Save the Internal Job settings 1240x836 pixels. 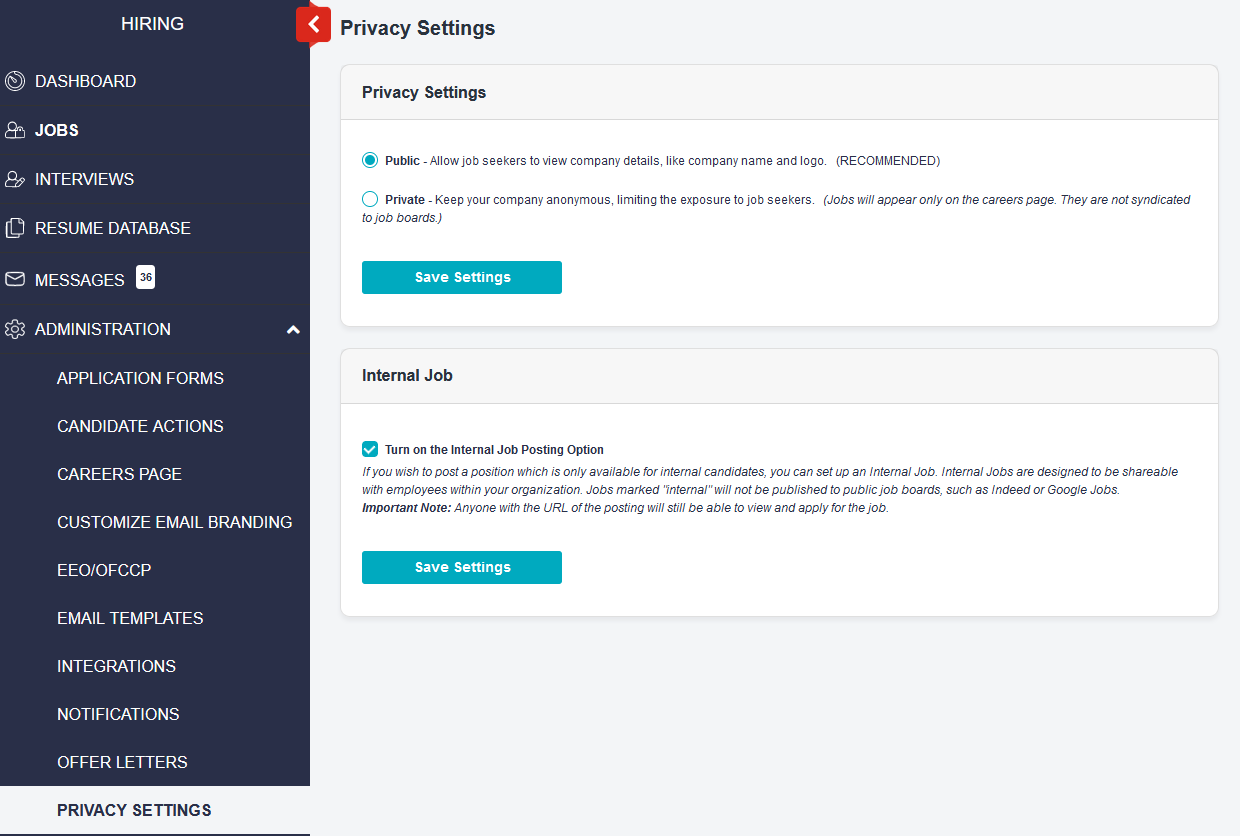click(461, 567)
